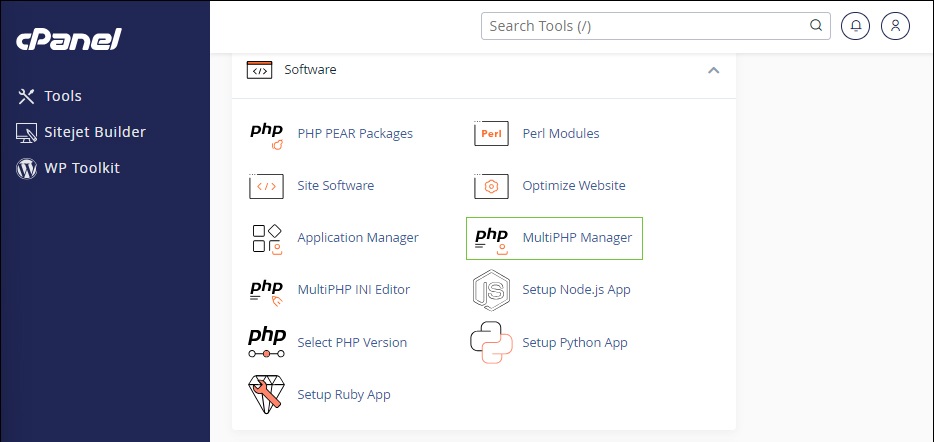Open the MultiPHP INI Editor link

pyautogui.click(x=354, y=290)
